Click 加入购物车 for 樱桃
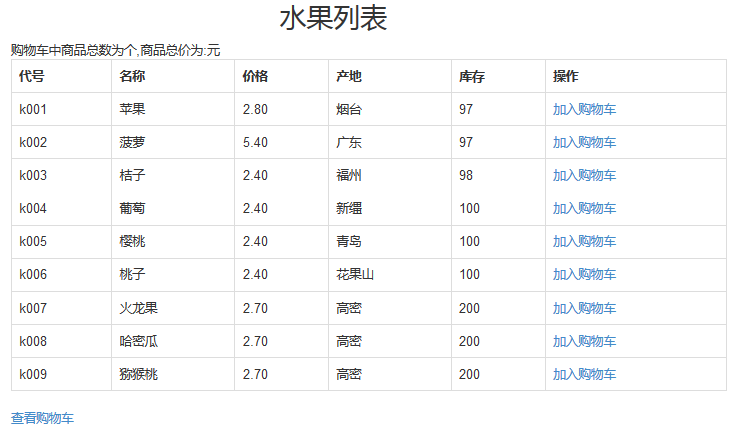 [584, 241]
